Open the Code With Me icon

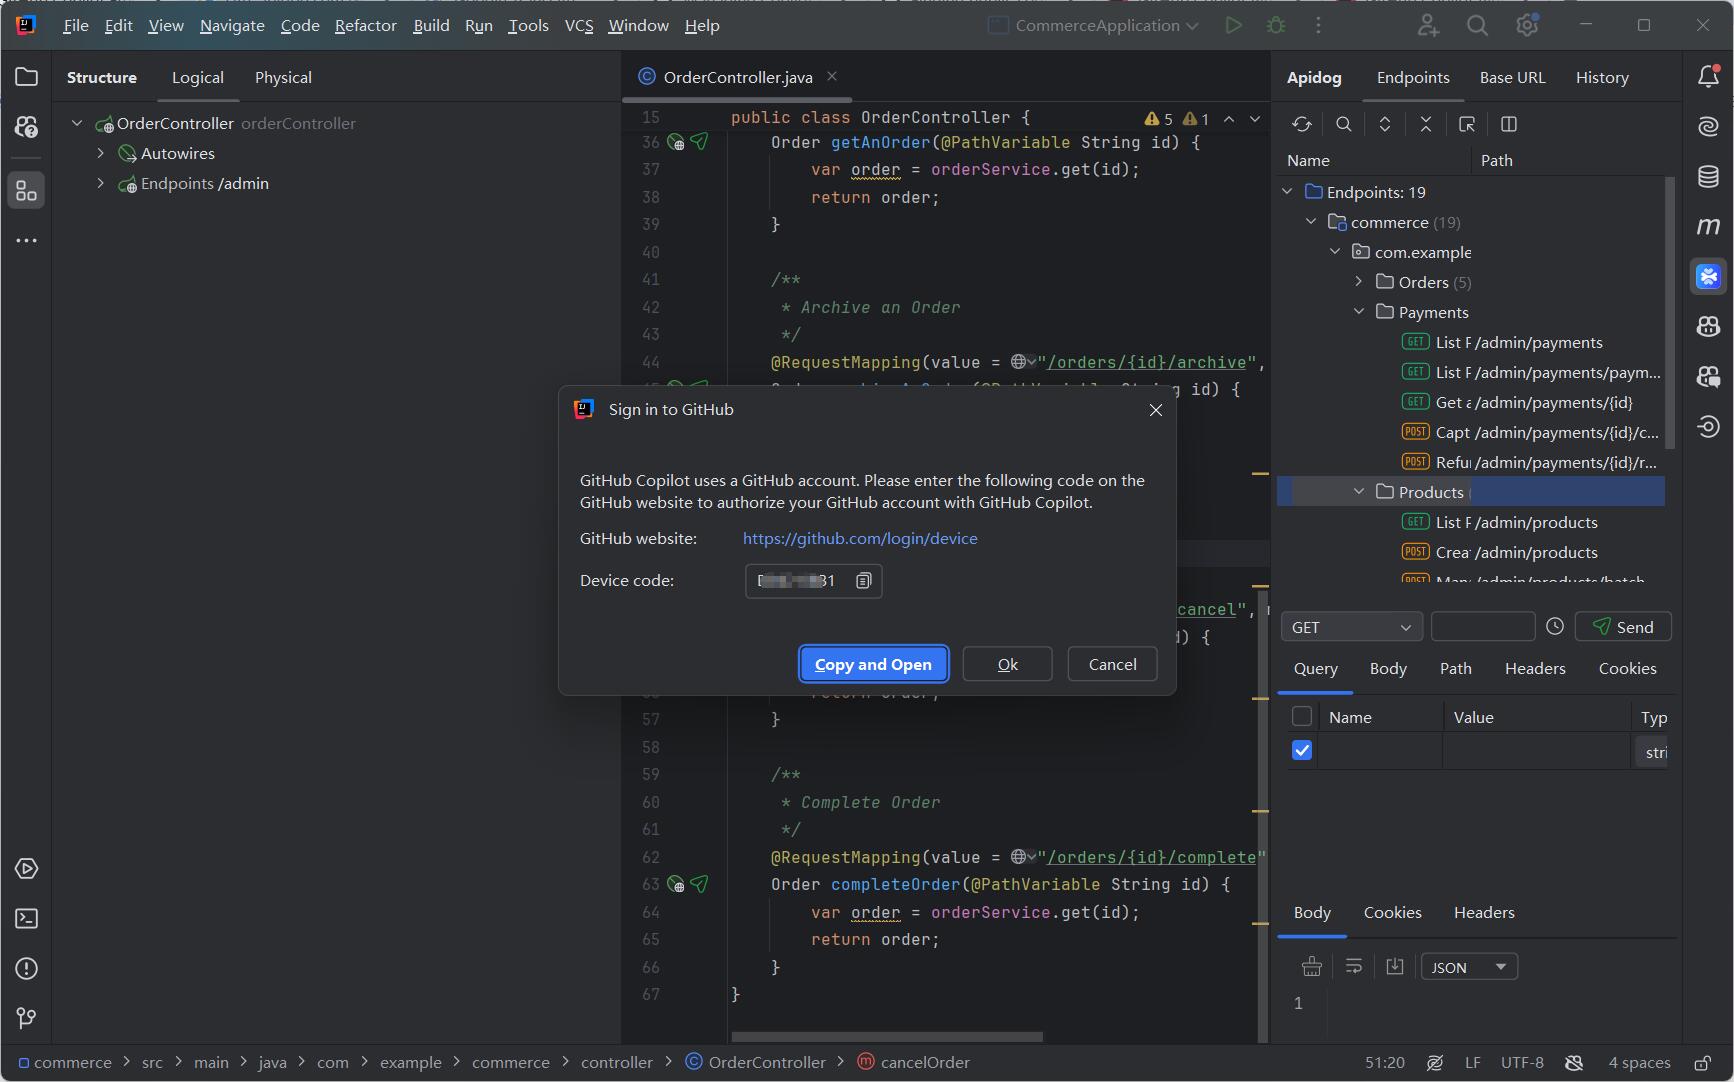pyautogui.click(x=1428, y=26)
